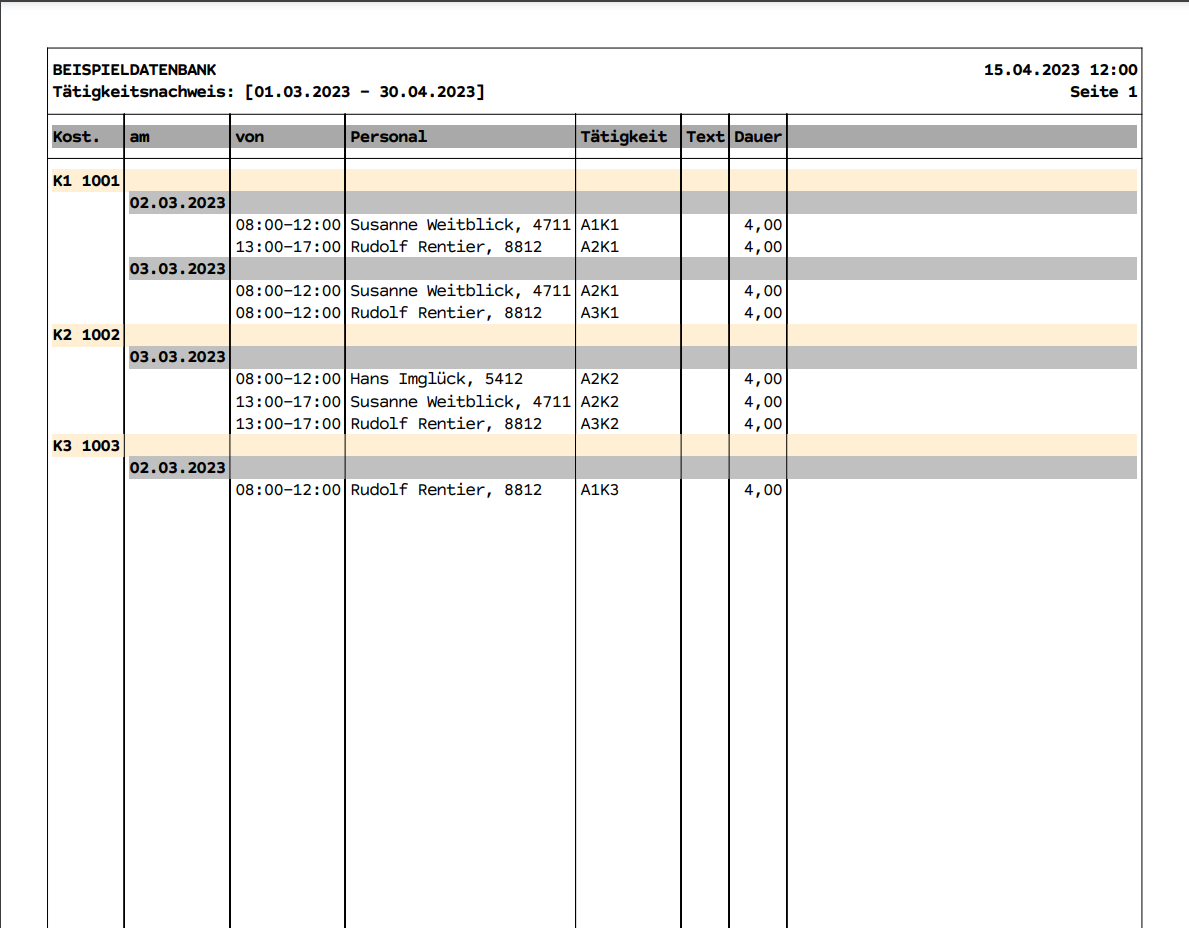Click the K1 1001 cost center row

pos(86,181)
